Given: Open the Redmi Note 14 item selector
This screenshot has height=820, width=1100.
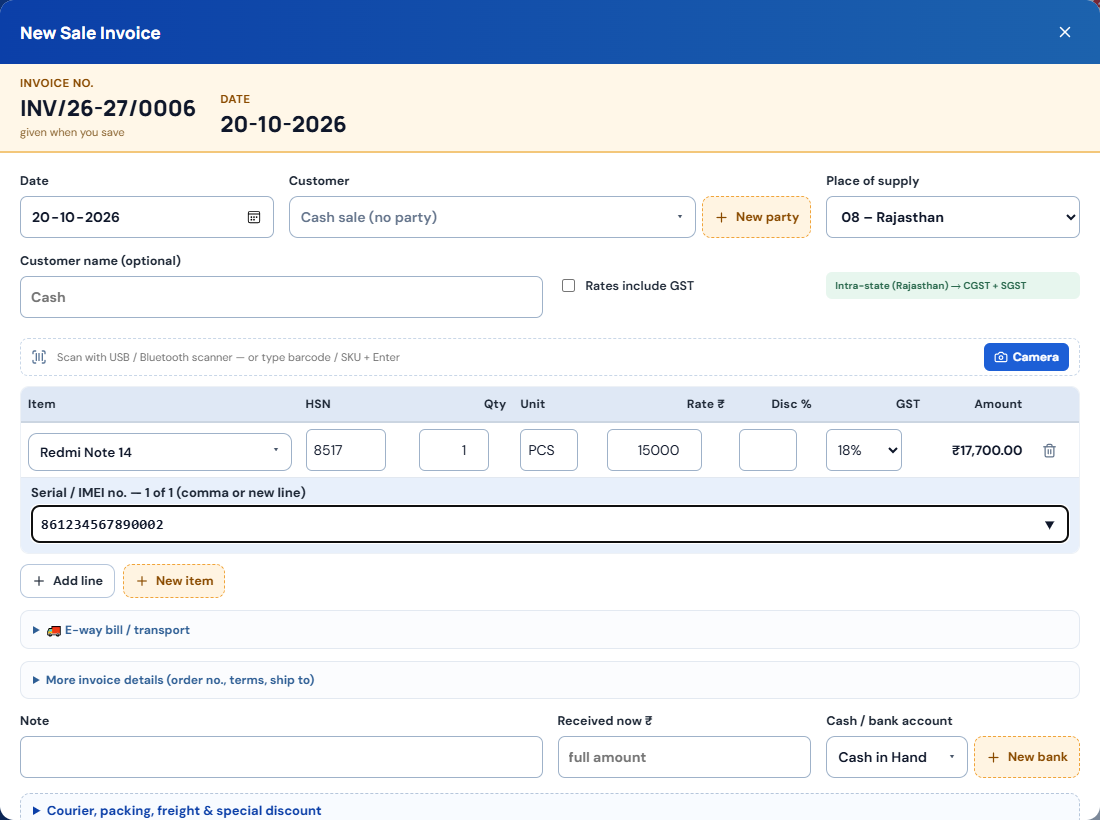Looking at the screenshot, I should click(160, 452).
